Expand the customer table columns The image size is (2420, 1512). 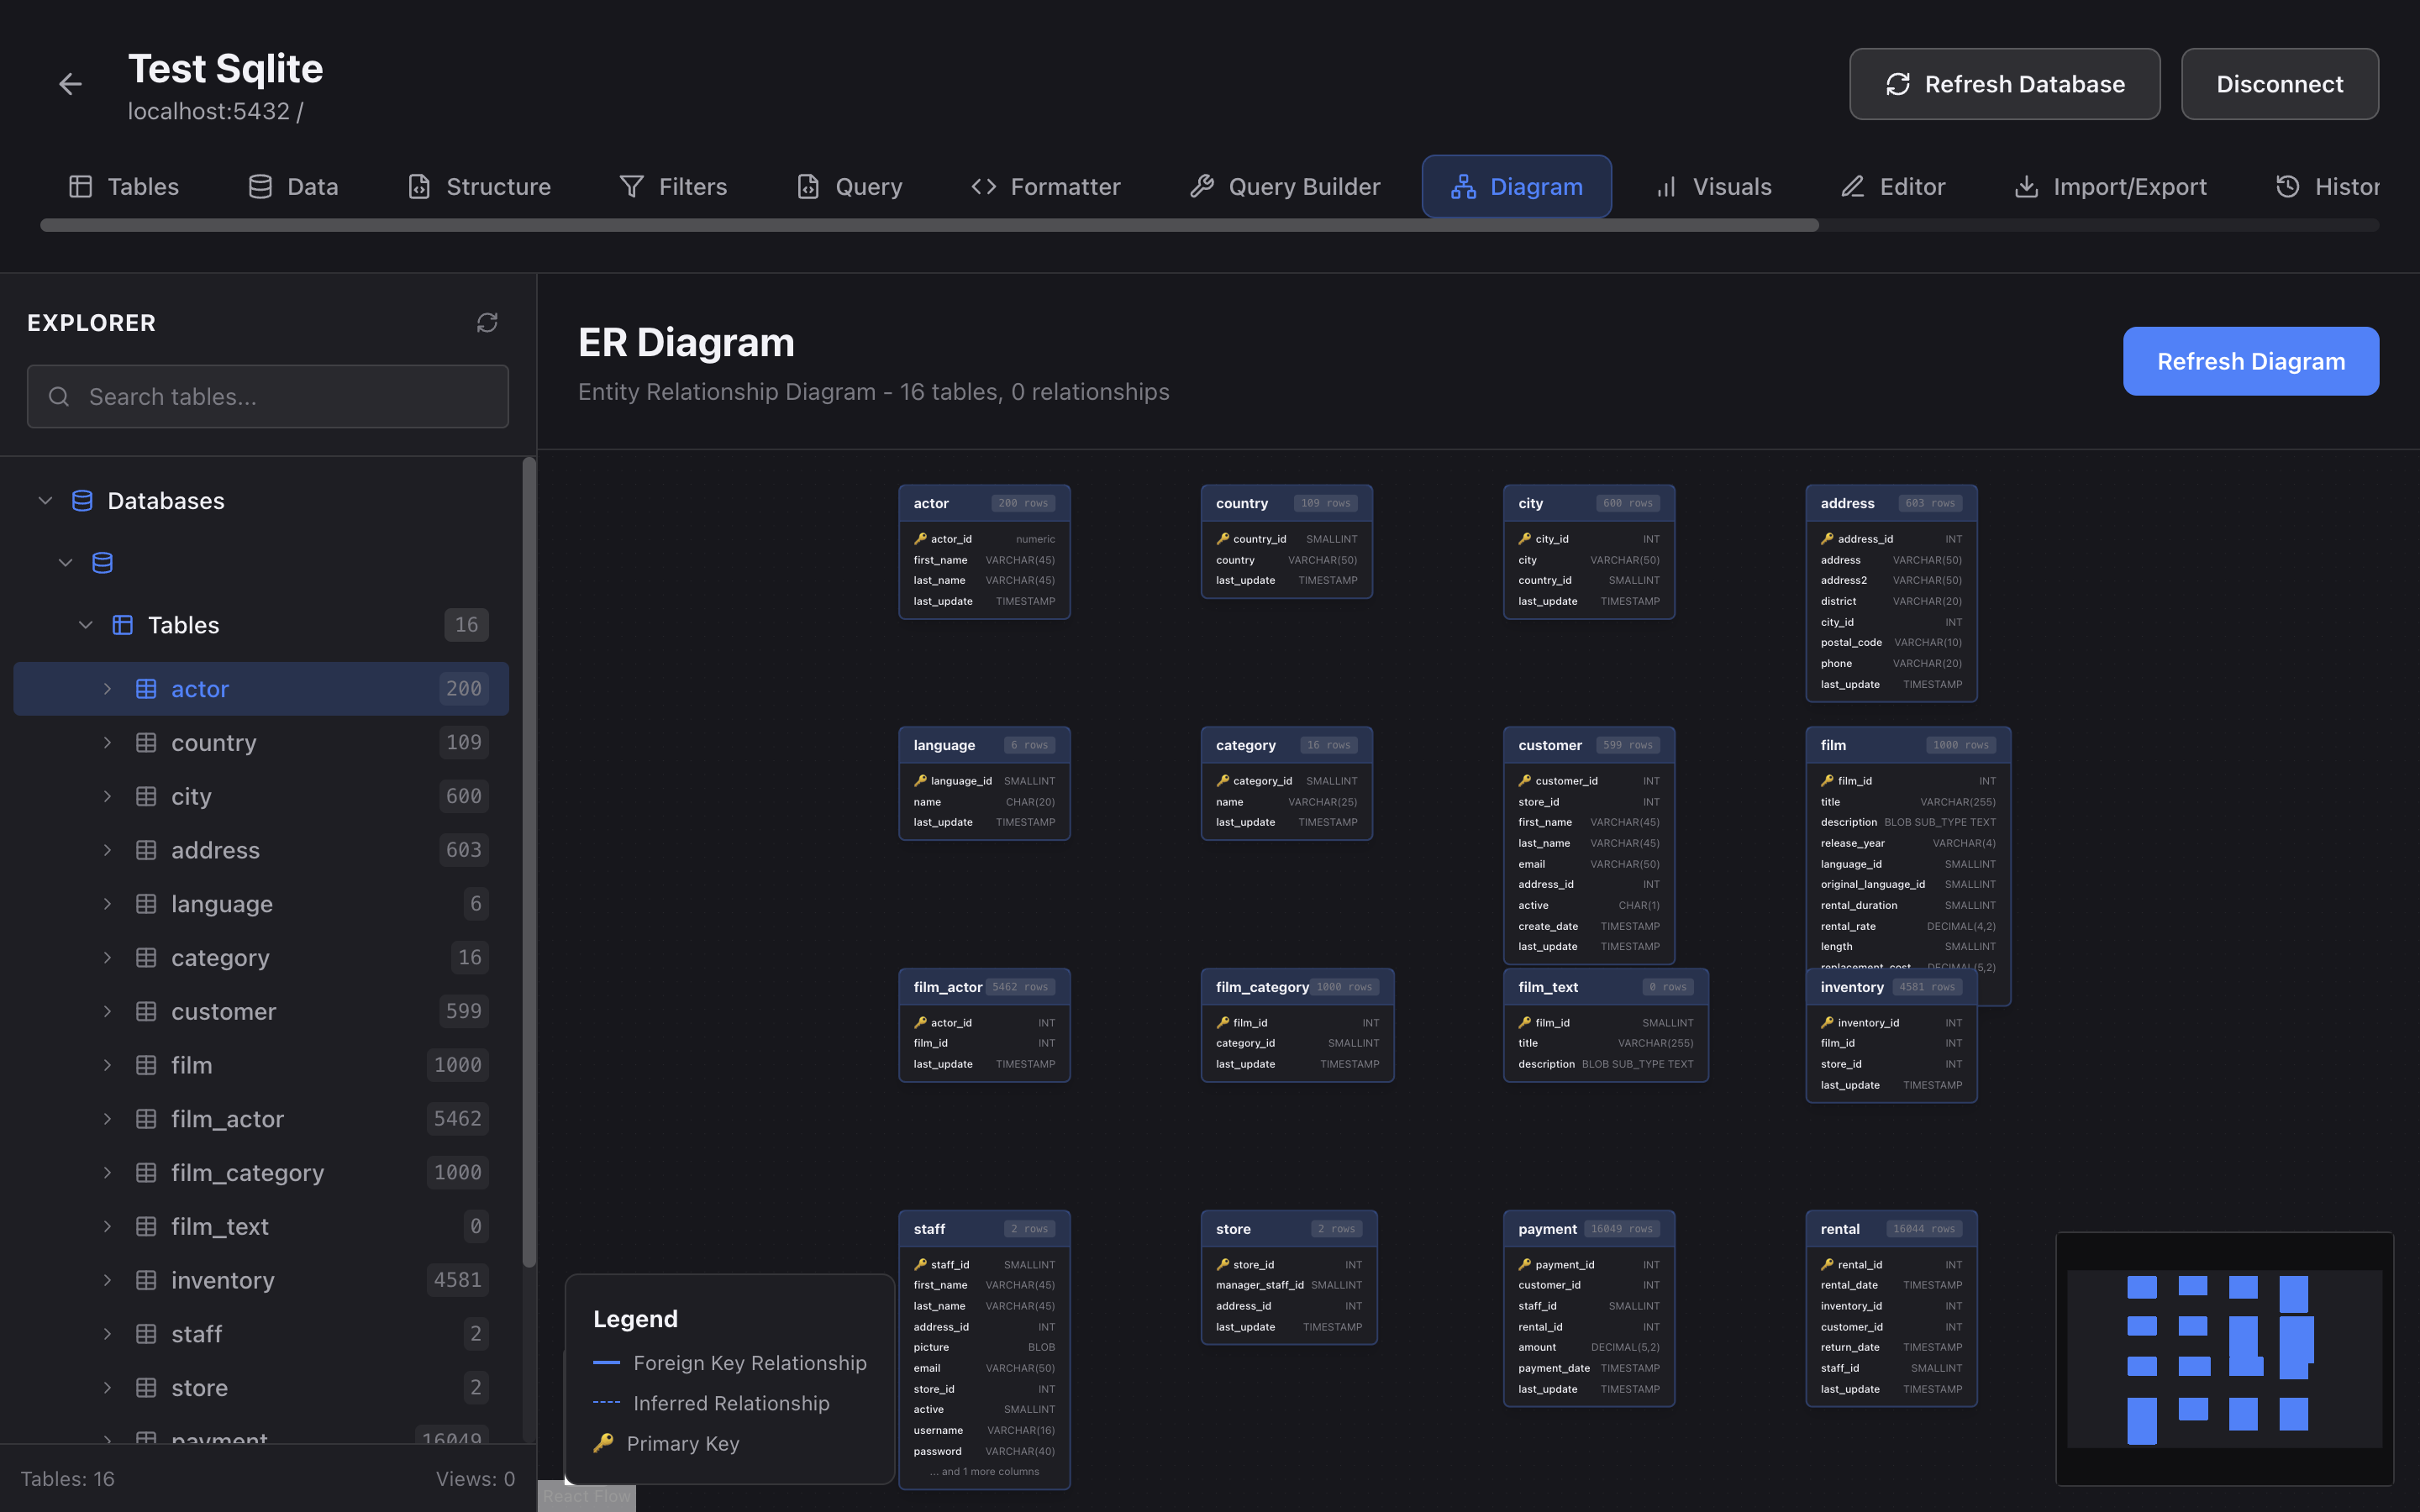(x=107, y=1011)
